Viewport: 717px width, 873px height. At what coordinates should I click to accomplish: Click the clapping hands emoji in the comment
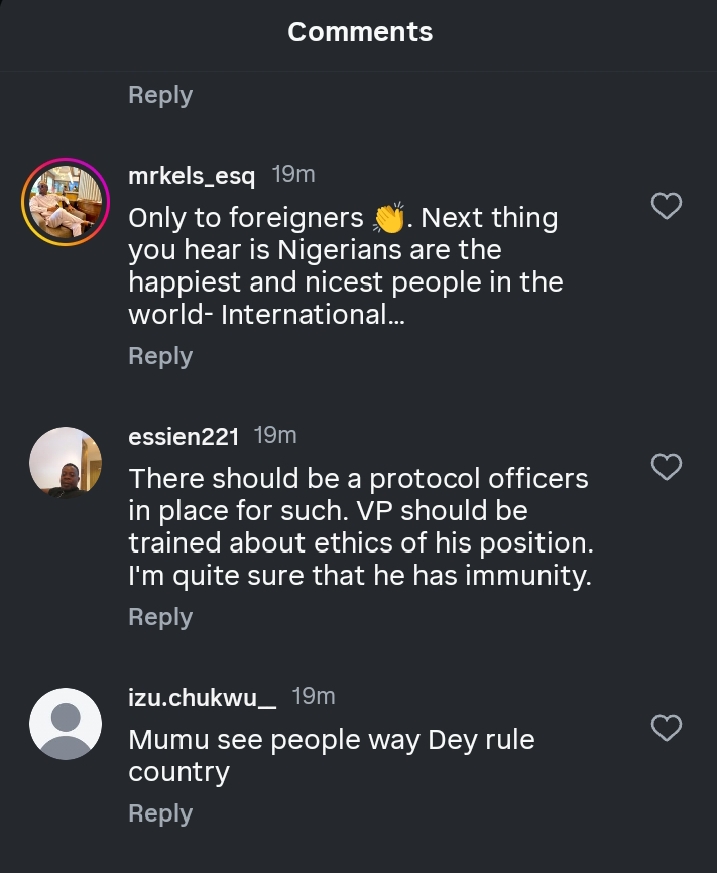click(387, 218)
